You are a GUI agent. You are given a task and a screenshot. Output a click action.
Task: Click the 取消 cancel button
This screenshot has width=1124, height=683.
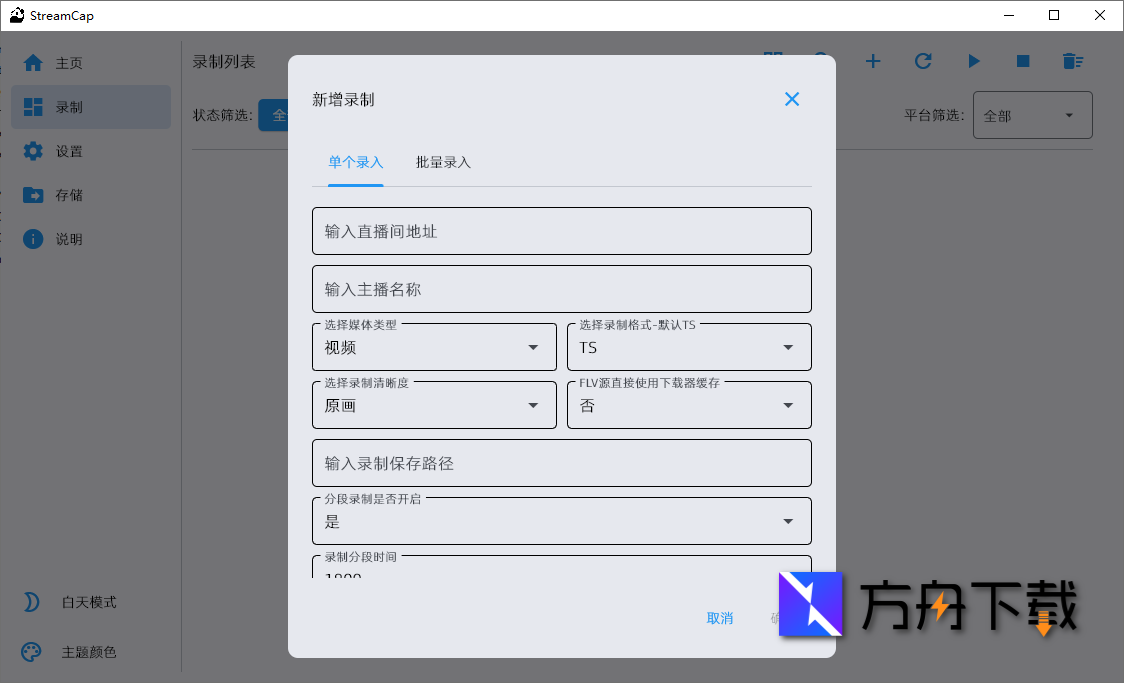point(720,618)
